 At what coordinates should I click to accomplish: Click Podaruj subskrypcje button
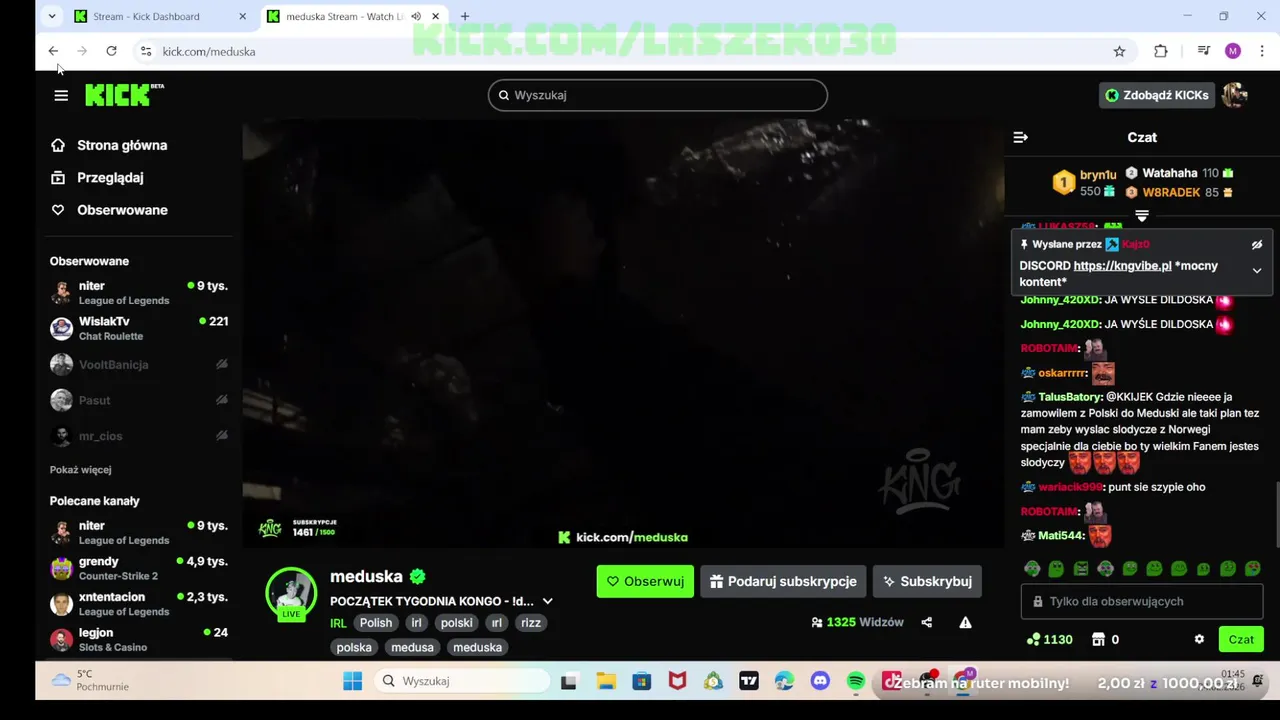pyautogui.click(x=783, y=581)
